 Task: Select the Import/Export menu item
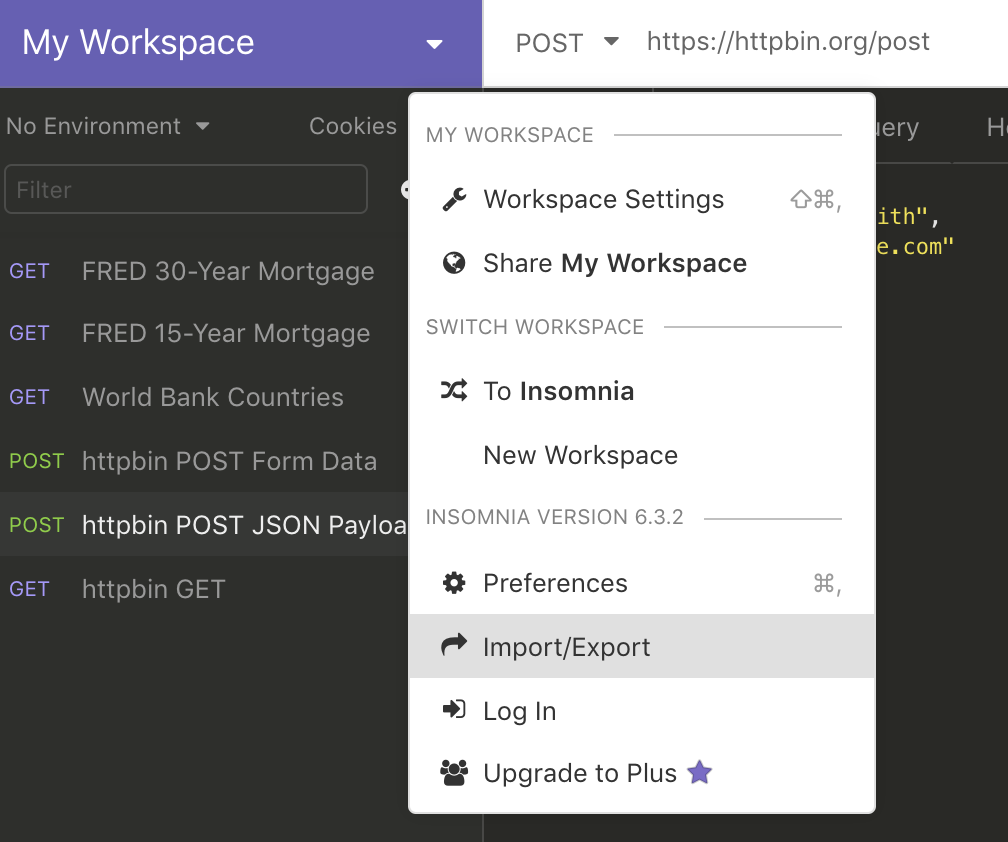[642, 646]
